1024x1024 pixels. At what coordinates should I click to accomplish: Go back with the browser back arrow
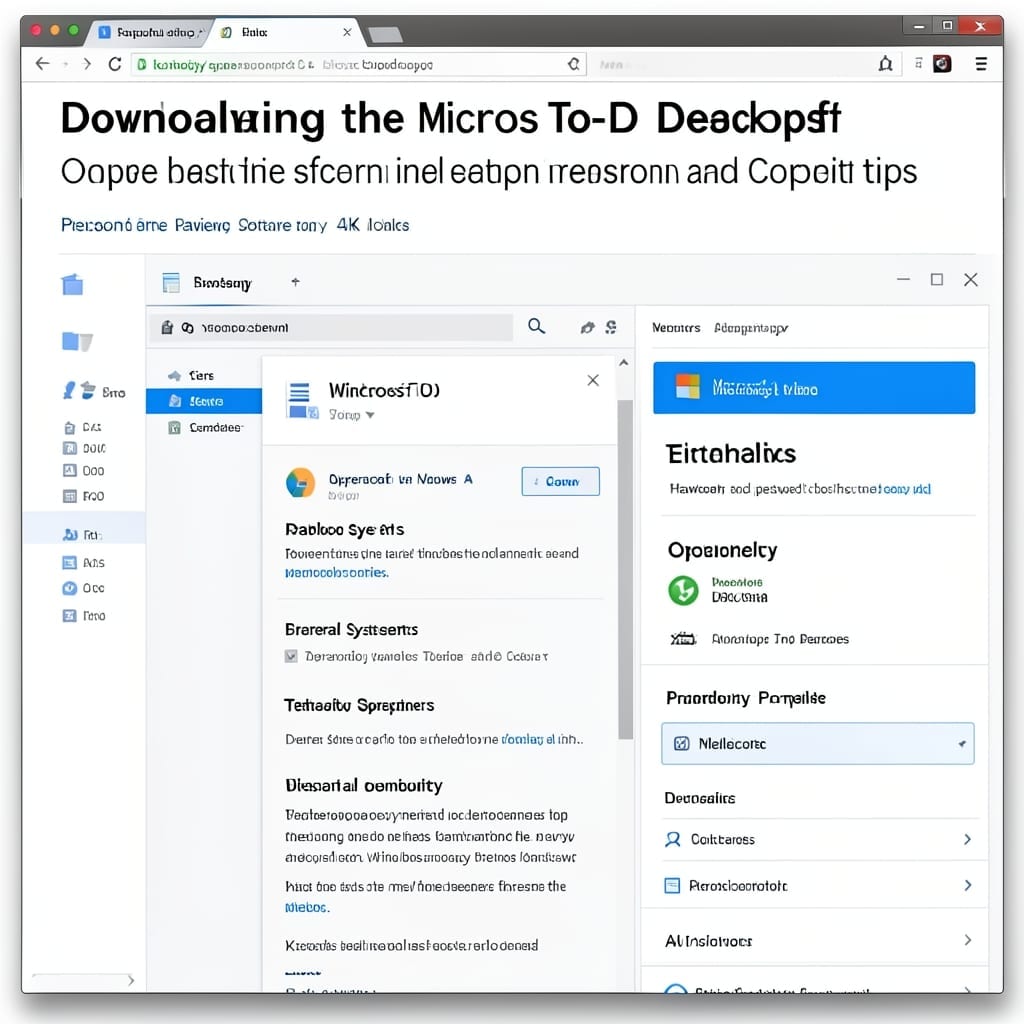point(42,64)
